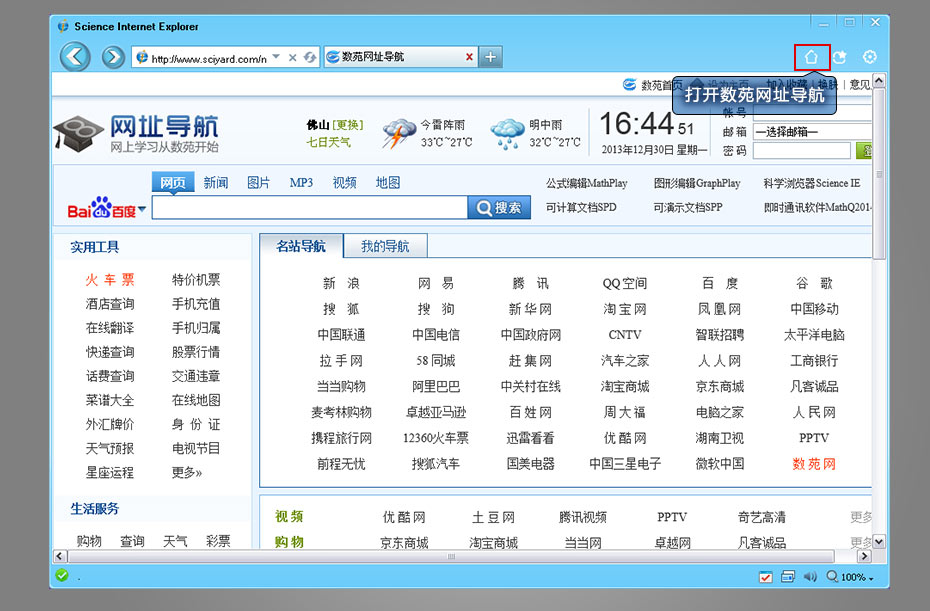Open the 火车票 link
The height and width of the screenshot is (611, 930).
tap(110, 280)
